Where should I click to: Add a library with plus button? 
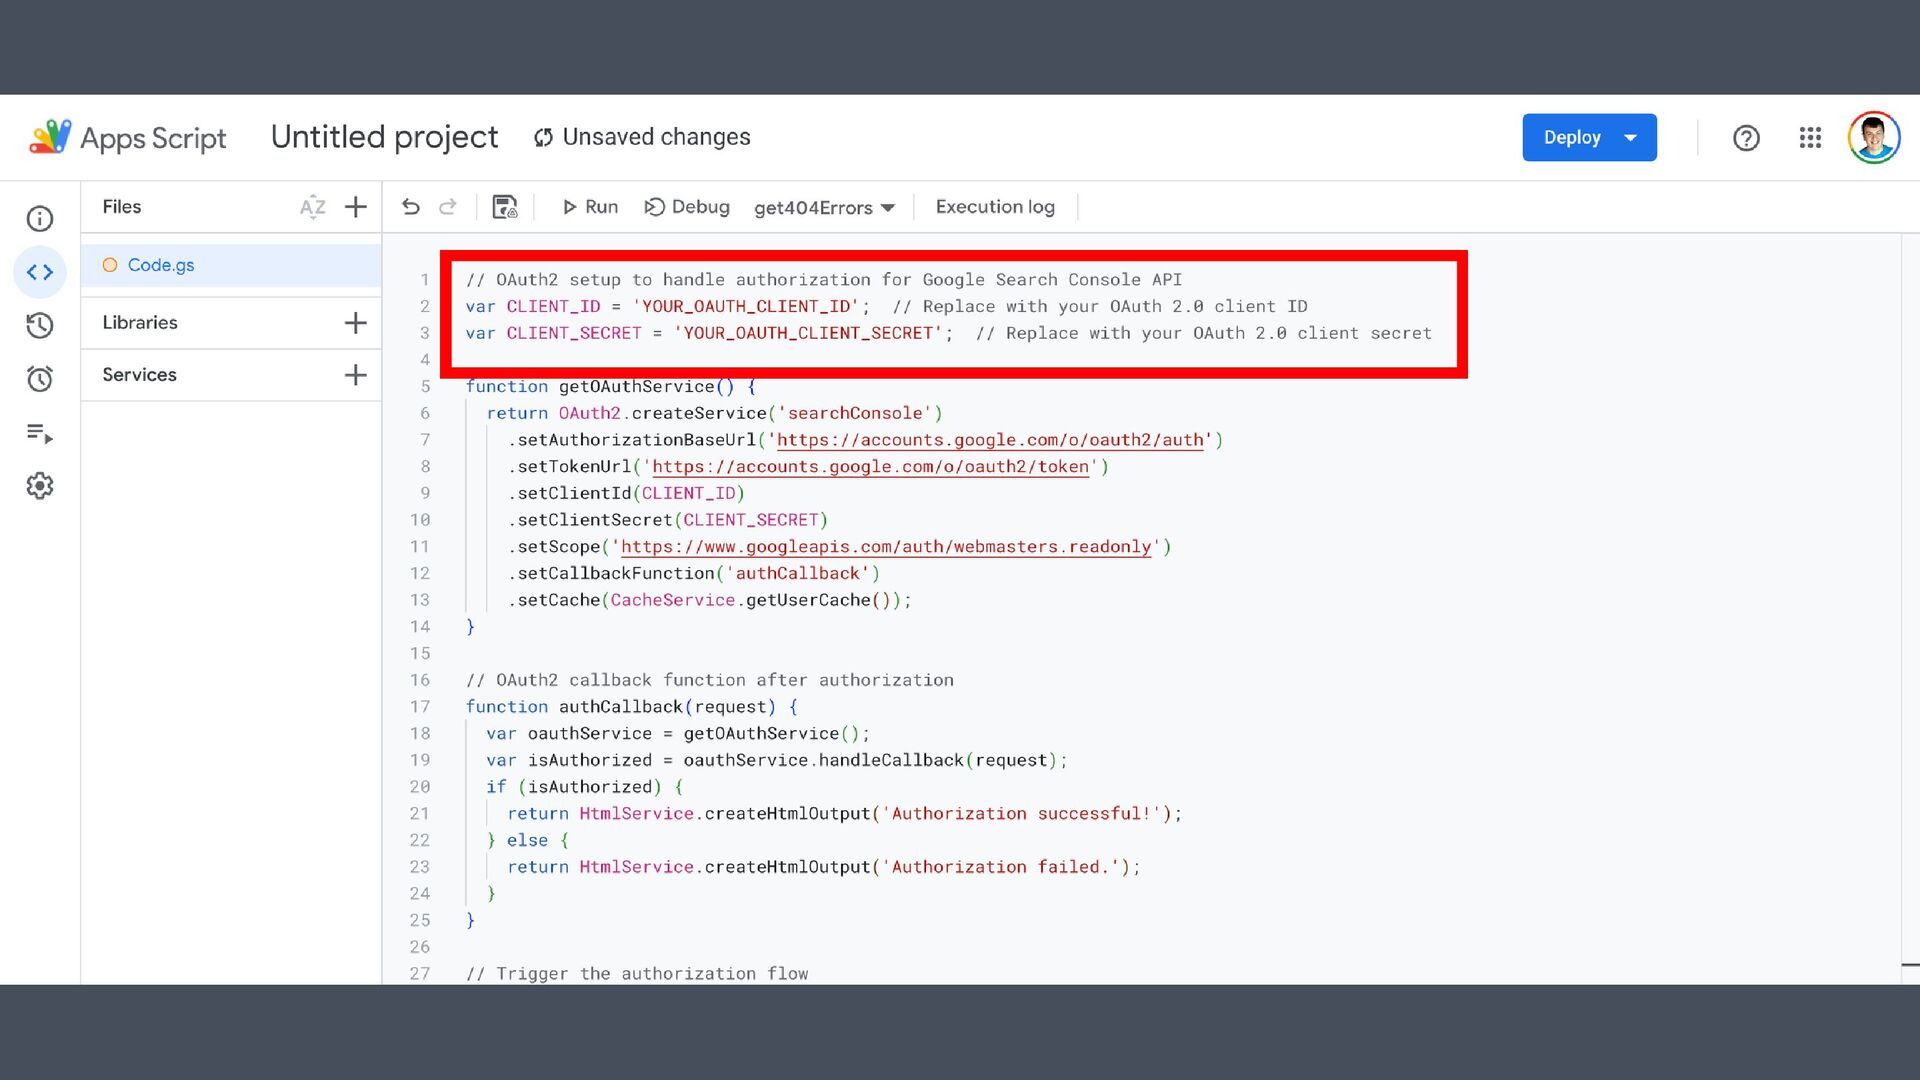click(355, 323)
